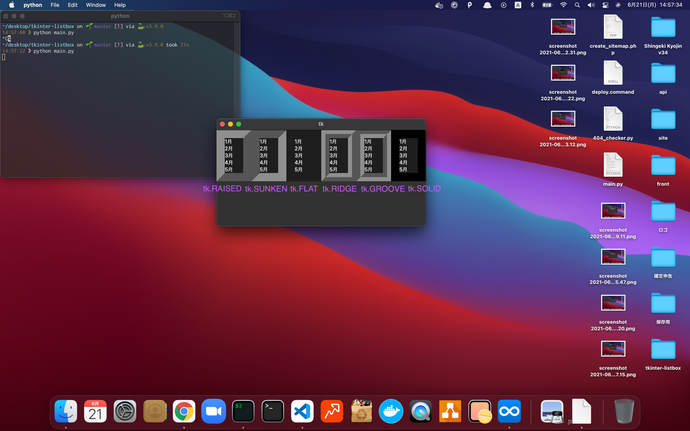
Task: Click the tk.SUNKEN label
Action: [x=266, y=188]
